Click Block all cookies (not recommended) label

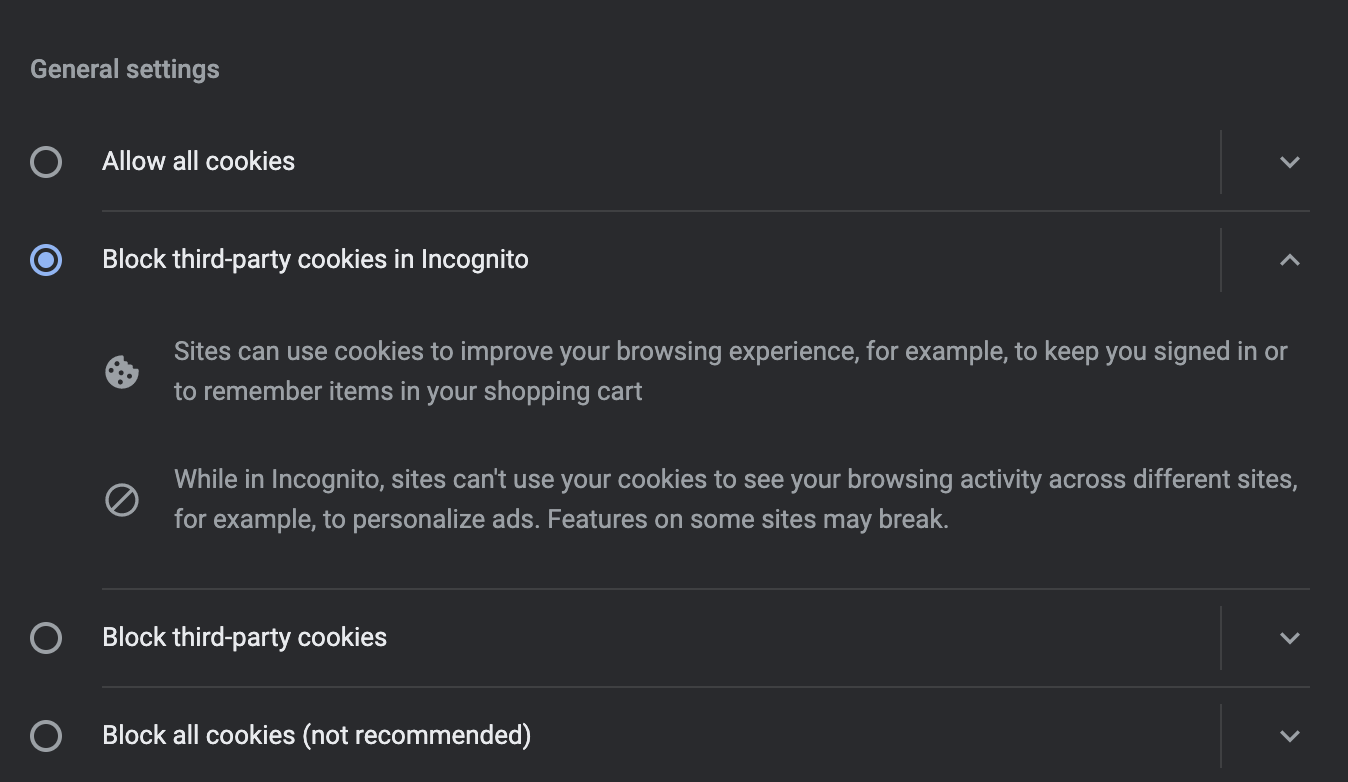point(316,736)
